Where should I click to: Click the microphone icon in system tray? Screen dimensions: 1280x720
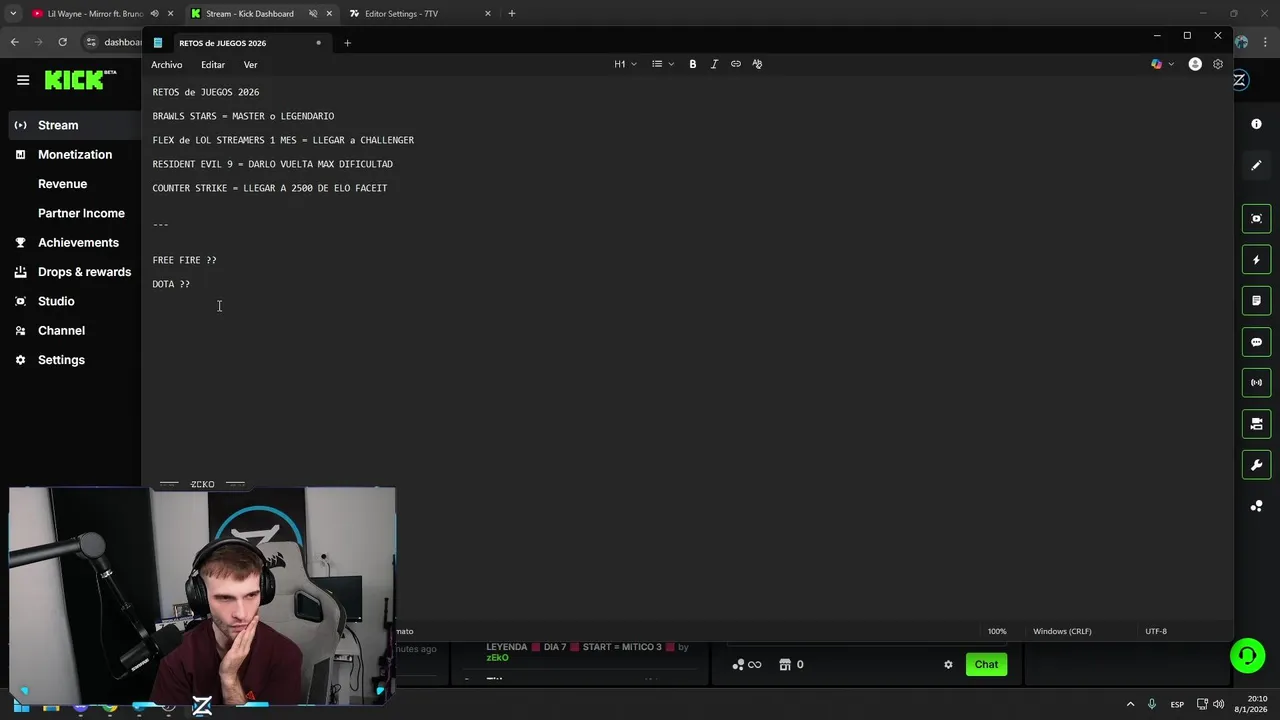1152,704
